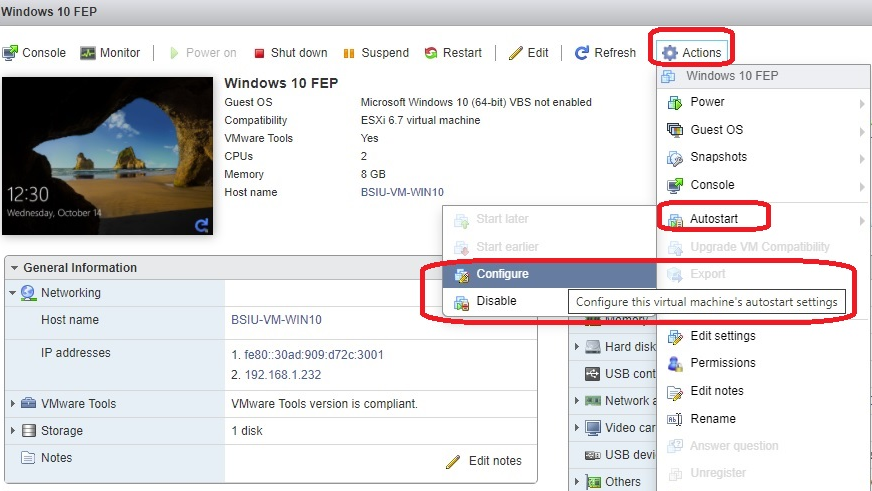This screenshot has width=872, height=491.
Task: Select Permissions from Actions menu
Action: pyautogui.click(x=722, y=363)
